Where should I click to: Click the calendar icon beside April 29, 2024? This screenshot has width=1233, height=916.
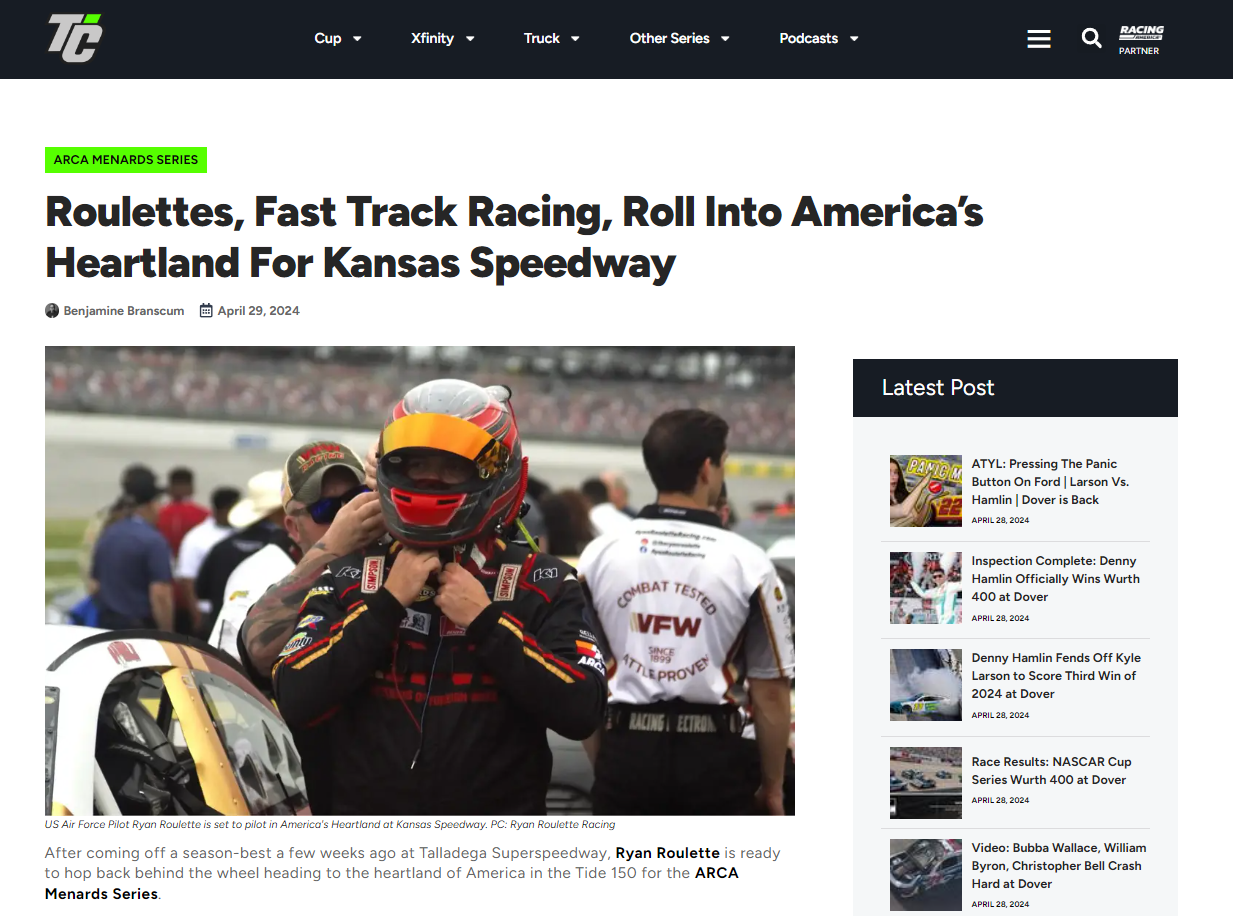pyautogui.click(x=206, y=311)
